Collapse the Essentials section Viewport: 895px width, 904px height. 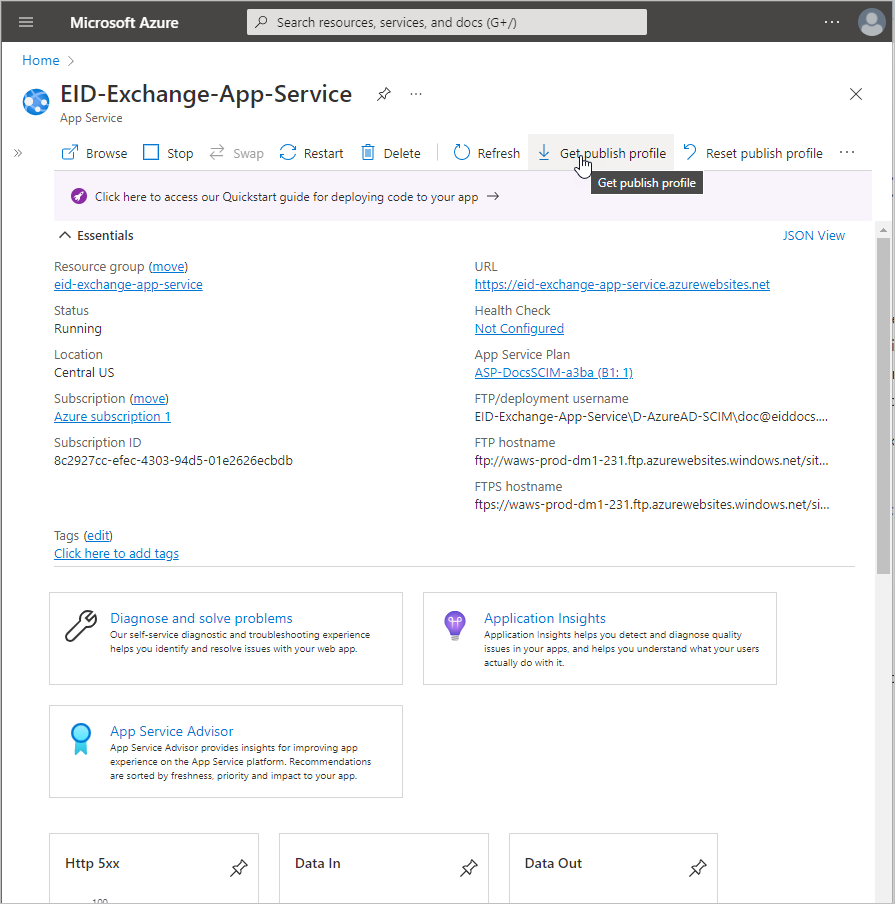(66, 236)
